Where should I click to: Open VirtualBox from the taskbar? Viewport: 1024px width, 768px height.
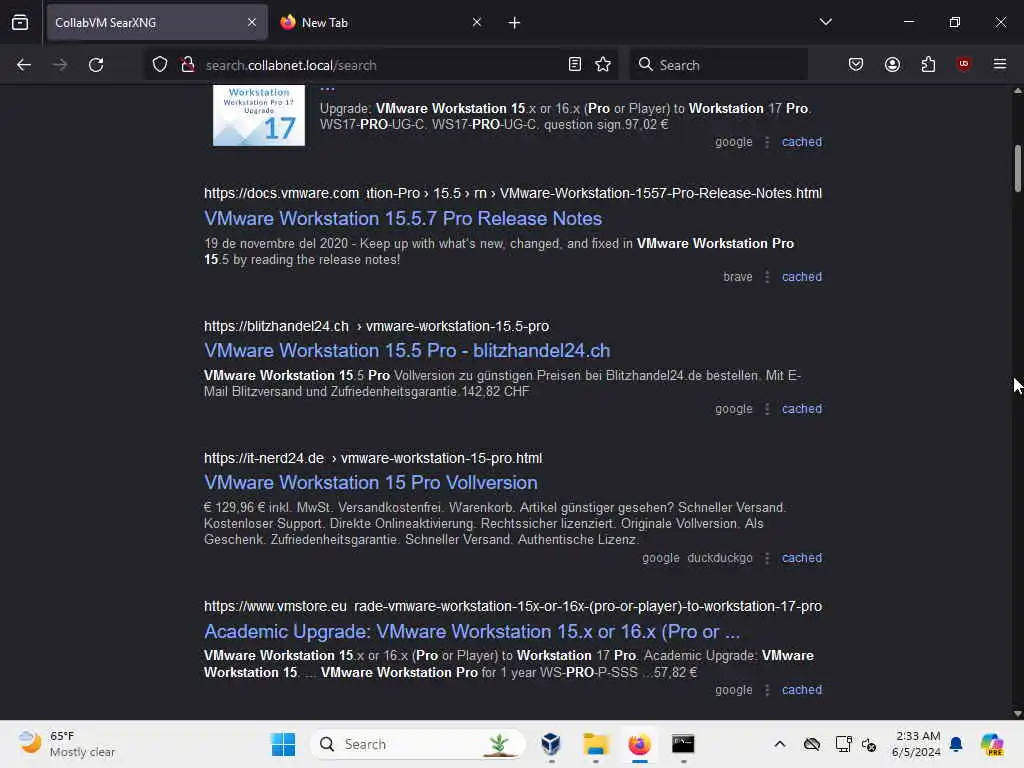coord(551,744)
